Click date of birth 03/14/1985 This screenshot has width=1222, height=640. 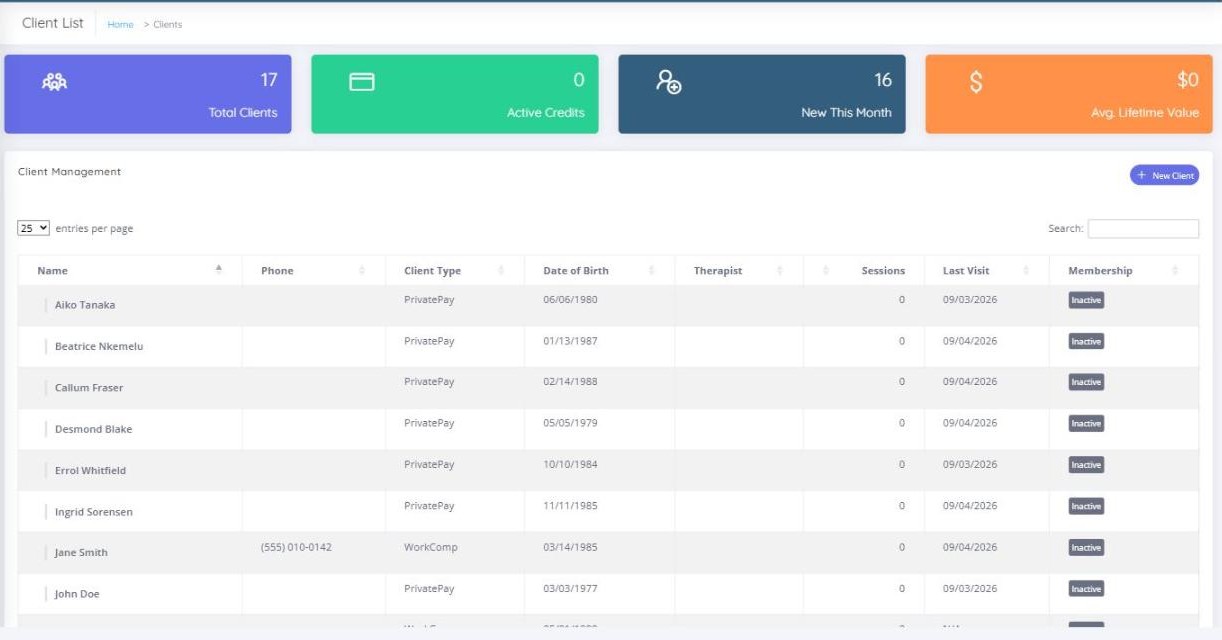(570, 547)
